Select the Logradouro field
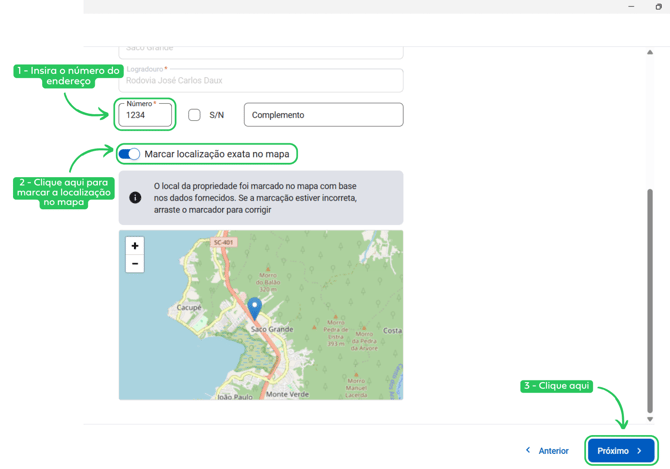670x469 pixels. click(261, 80)
